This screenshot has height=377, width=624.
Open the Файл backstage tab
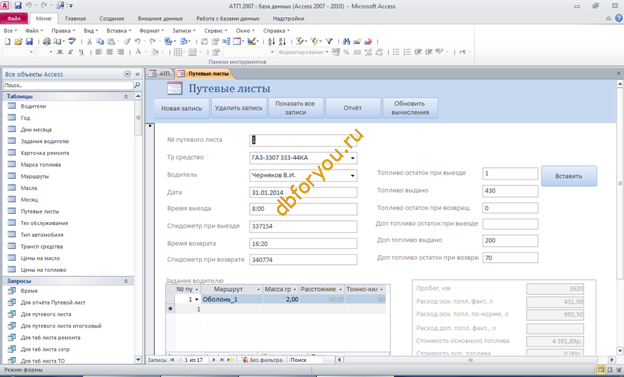(x=14, y=18)
